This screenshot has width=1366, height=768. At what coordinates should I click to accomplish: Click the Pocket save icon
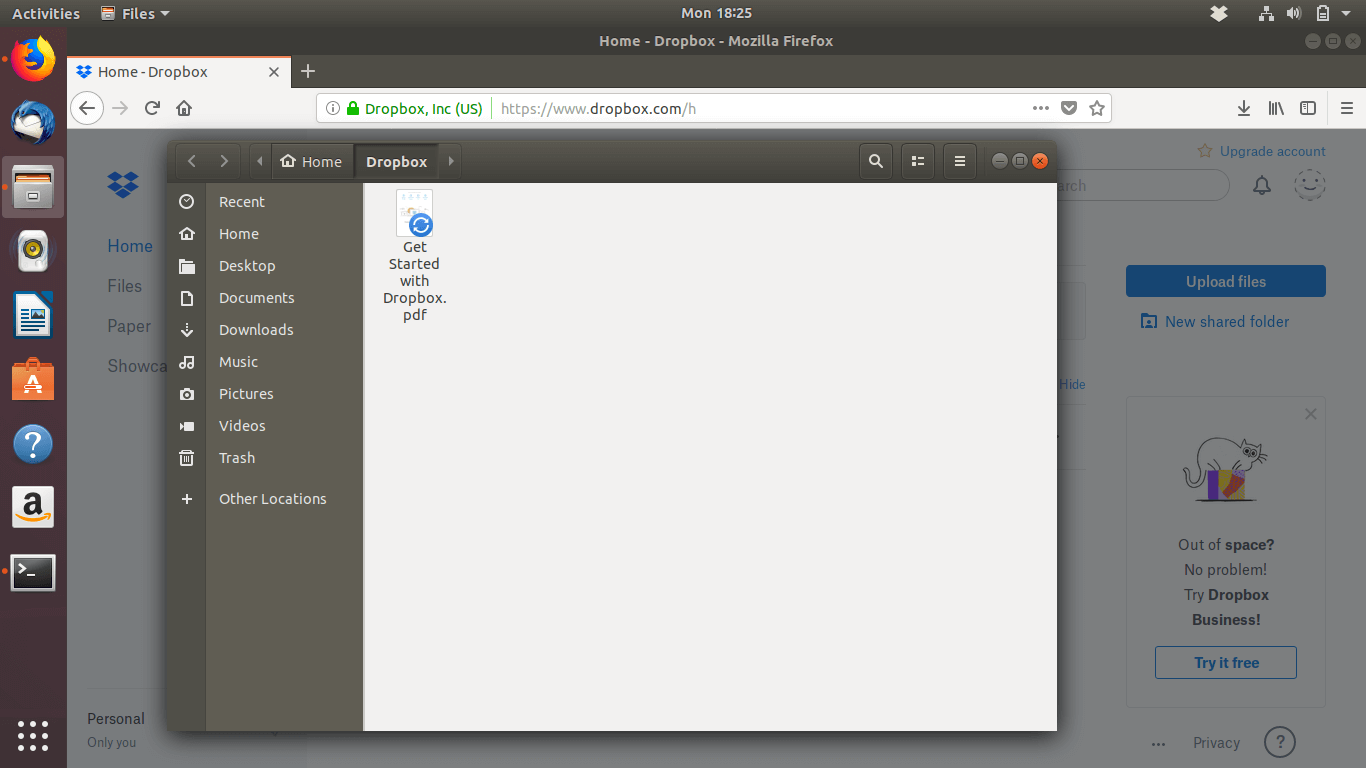click(1069, 108)
